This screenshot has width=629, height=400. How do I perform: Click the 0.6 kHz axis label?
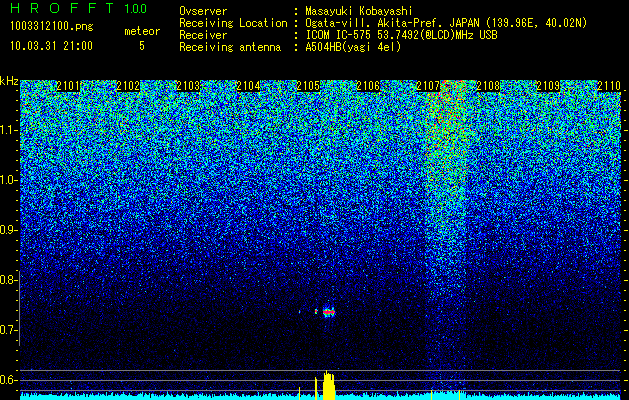8,380
